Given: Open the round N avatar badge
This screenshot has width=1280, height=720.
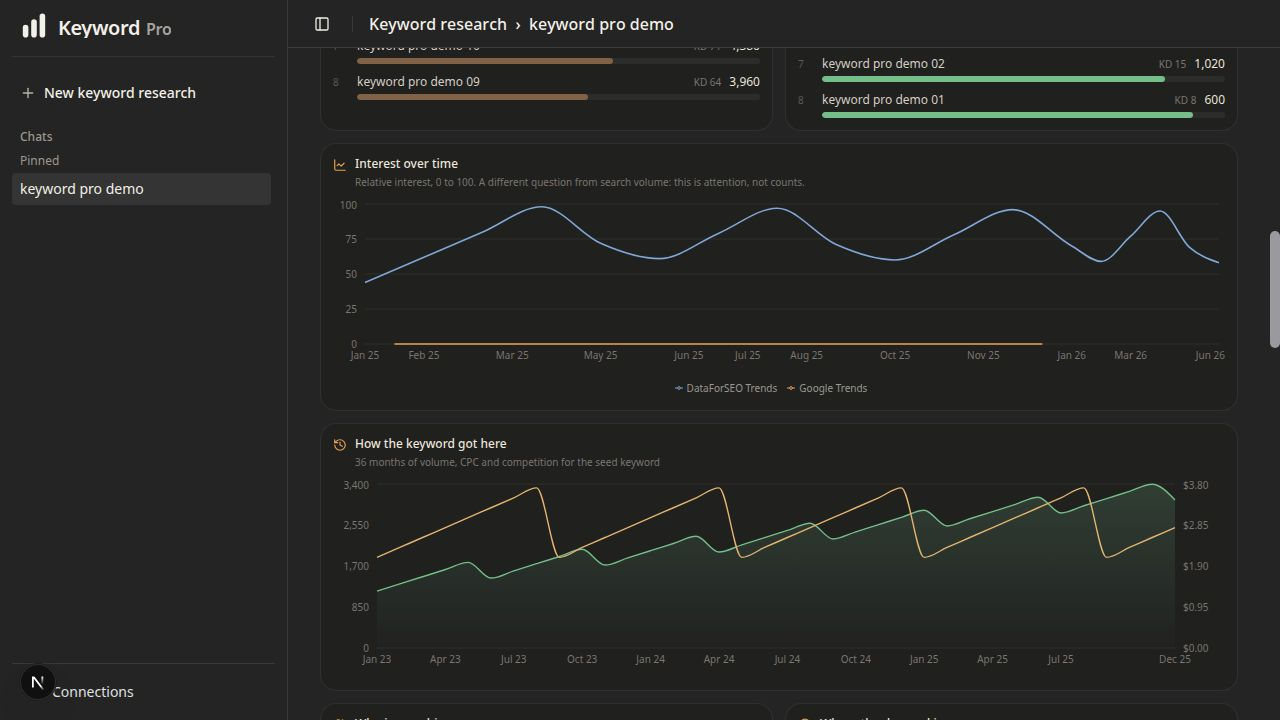Looking at the screenshot, I should [37, 683].
